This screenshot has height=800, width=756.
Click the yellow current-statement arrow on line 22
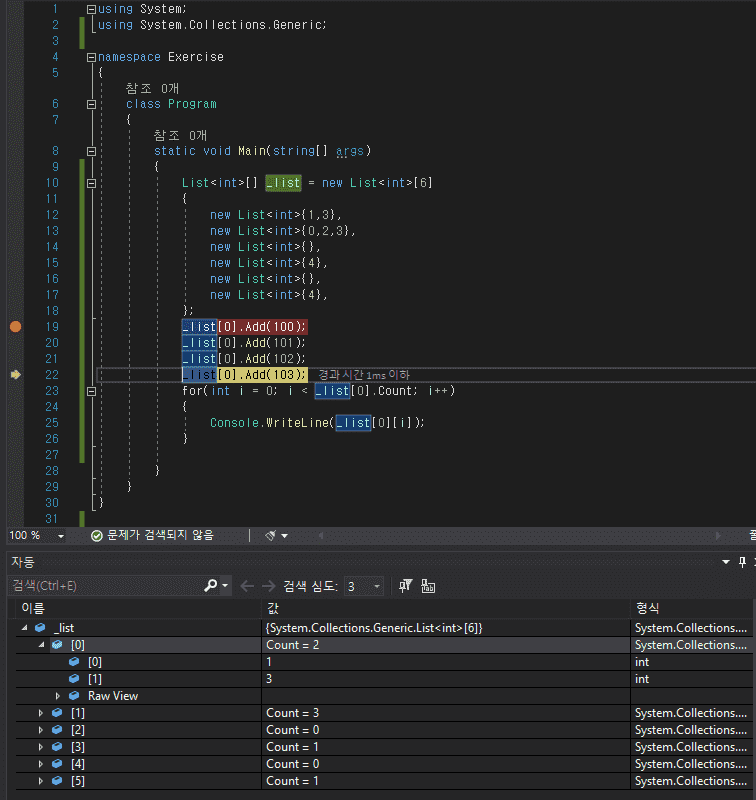point(15,374)
